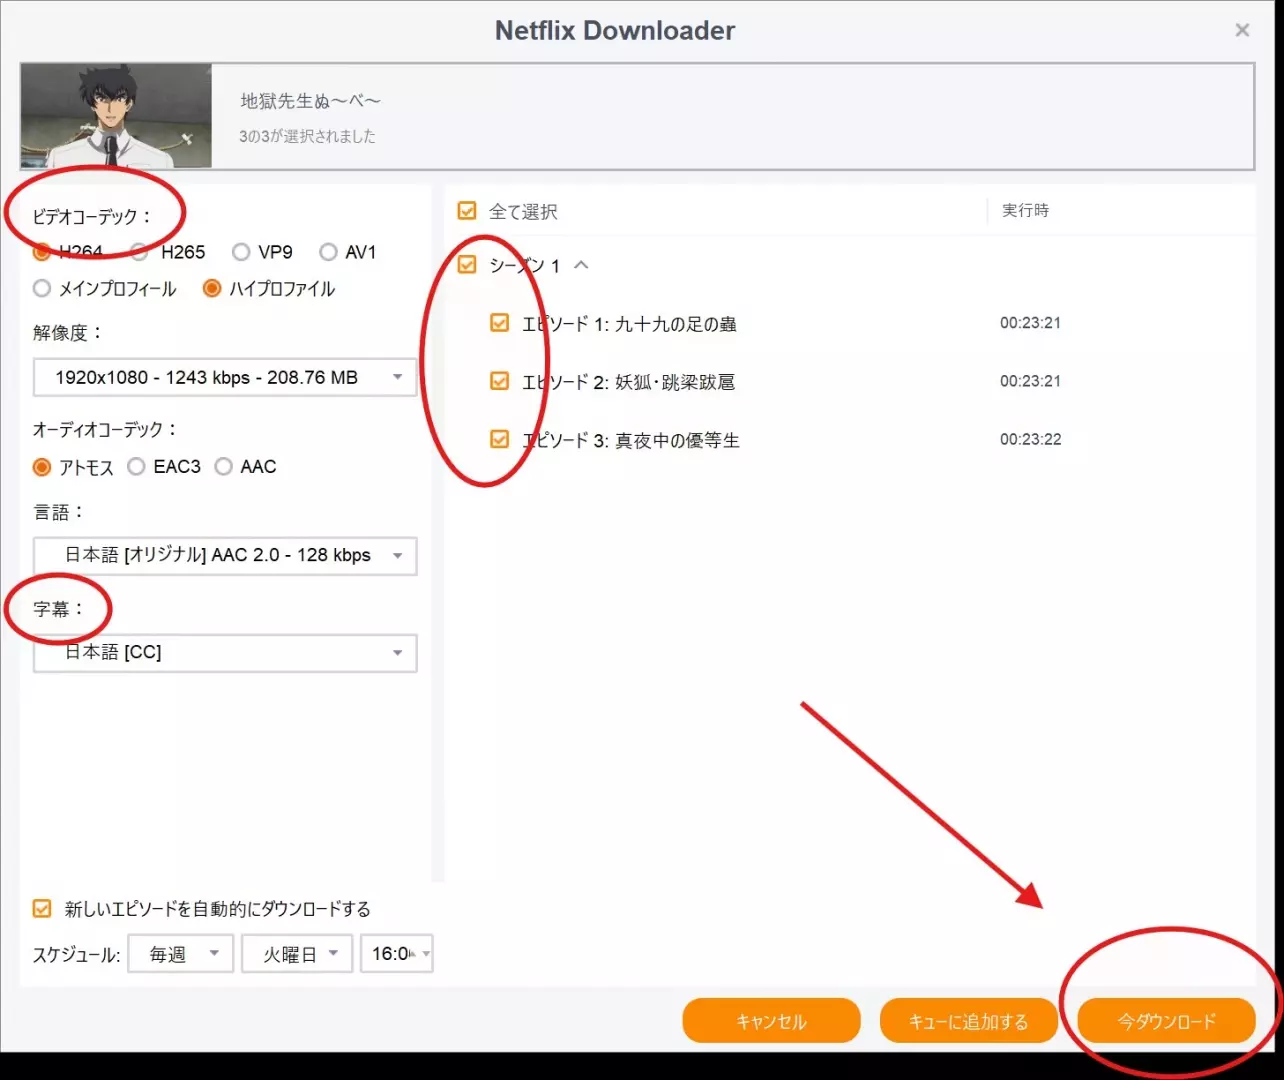This screenshot has width=1284, height=1080.
Task: Adjust the 16:00 schedule time field
Action: click(x=397, y=954)
